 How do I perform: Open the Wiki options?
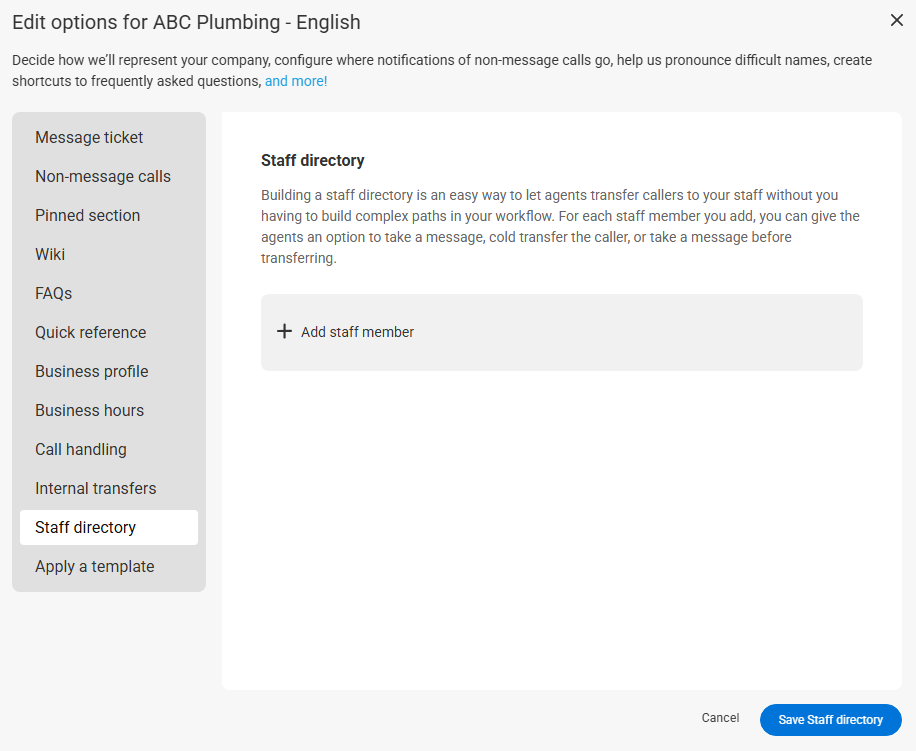point(50,255)
